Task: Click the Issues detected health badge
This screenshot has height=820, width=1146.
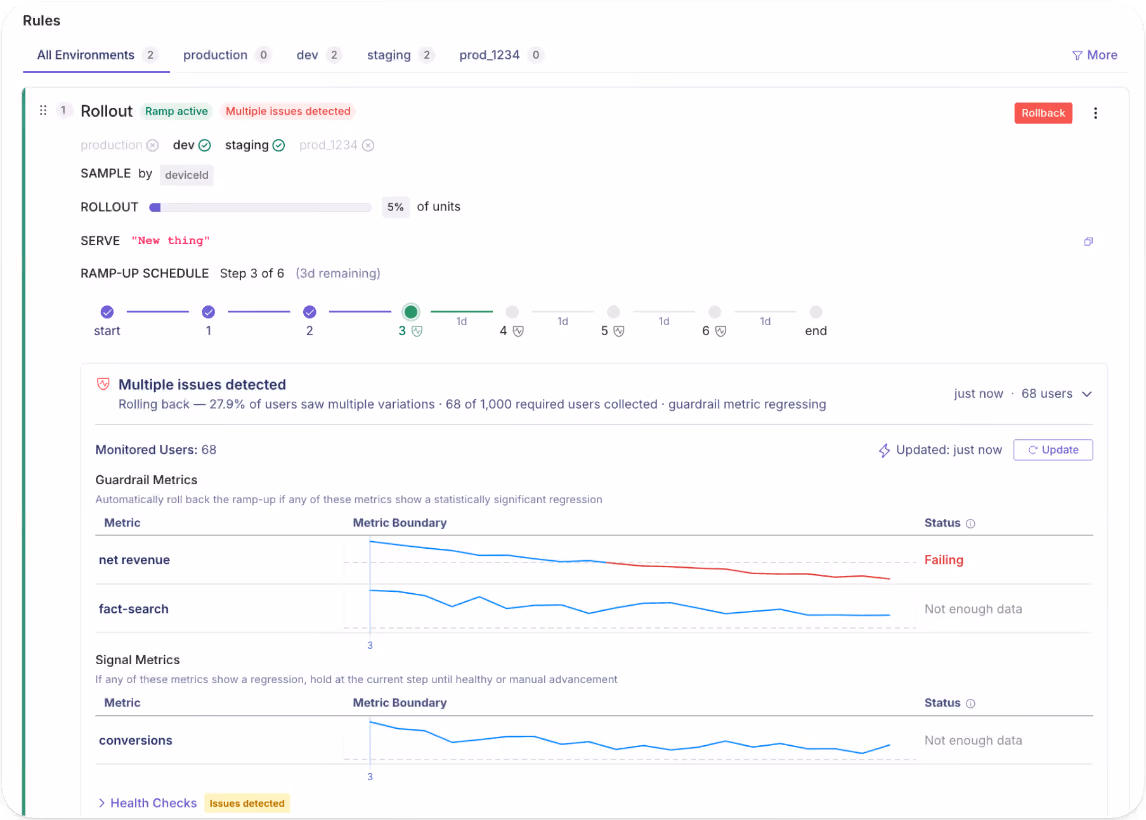Action: coord(247,803)
